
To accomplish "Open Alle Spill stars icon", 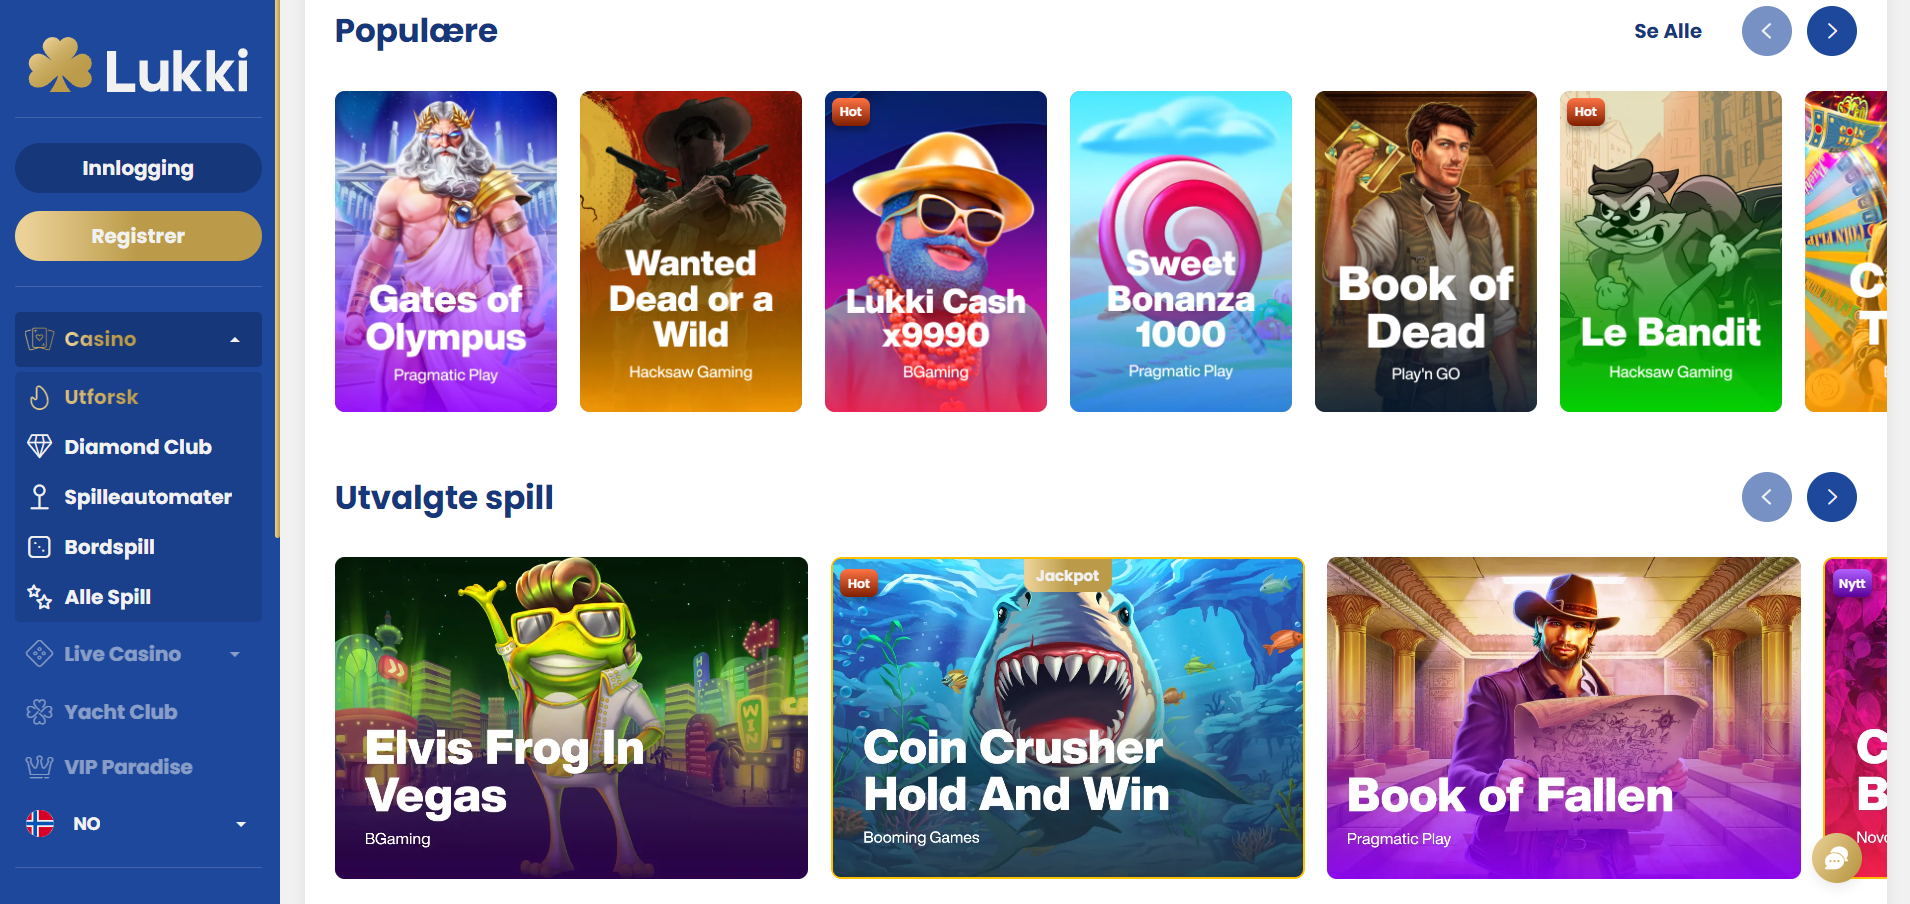I will tap(39, 597).
